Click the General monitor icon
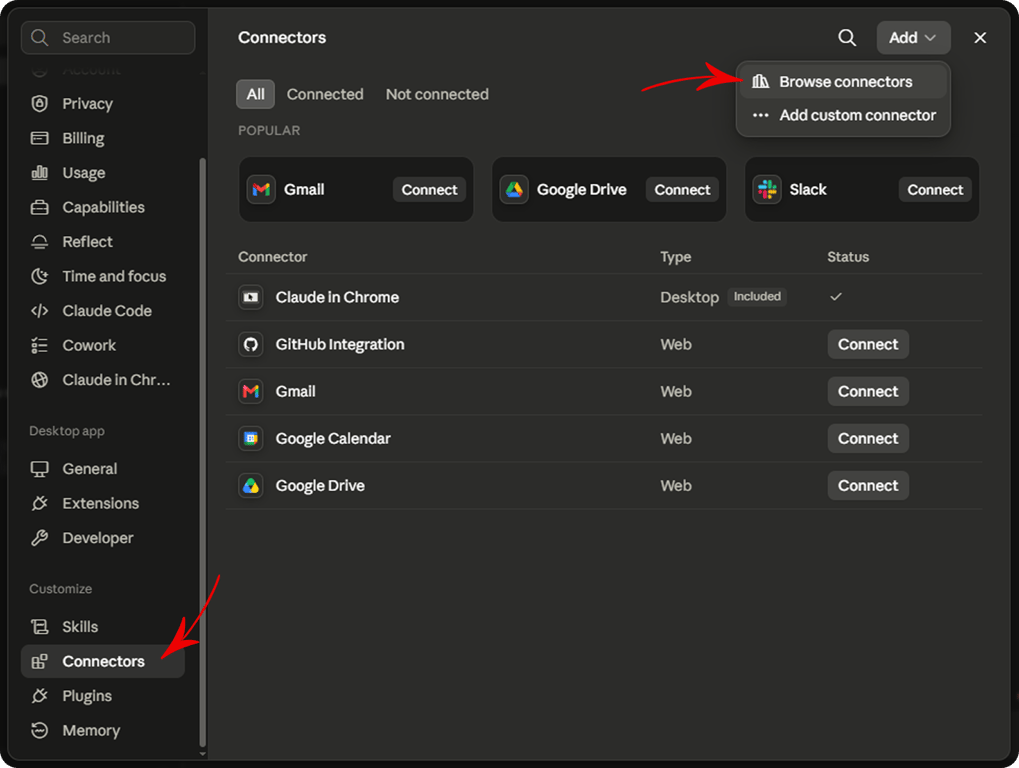This screenshot has width=1019, height=768. click(x=40, y=468)
